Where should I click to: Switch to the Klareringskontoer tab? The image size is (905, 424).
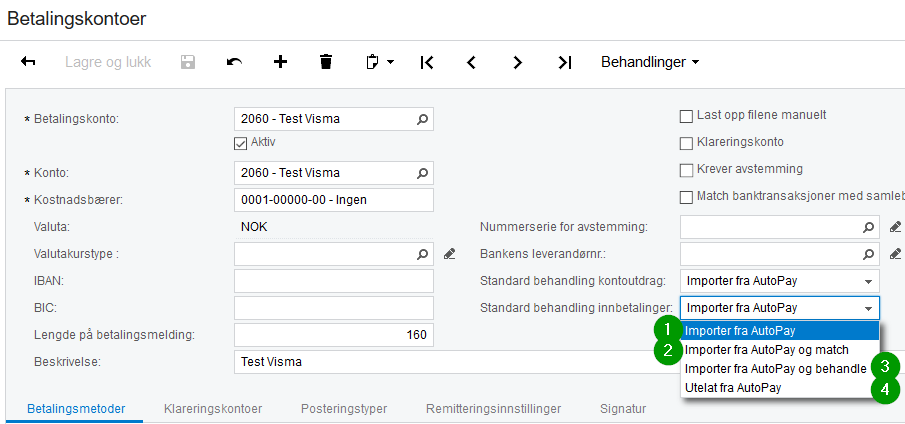click(212, 409)
